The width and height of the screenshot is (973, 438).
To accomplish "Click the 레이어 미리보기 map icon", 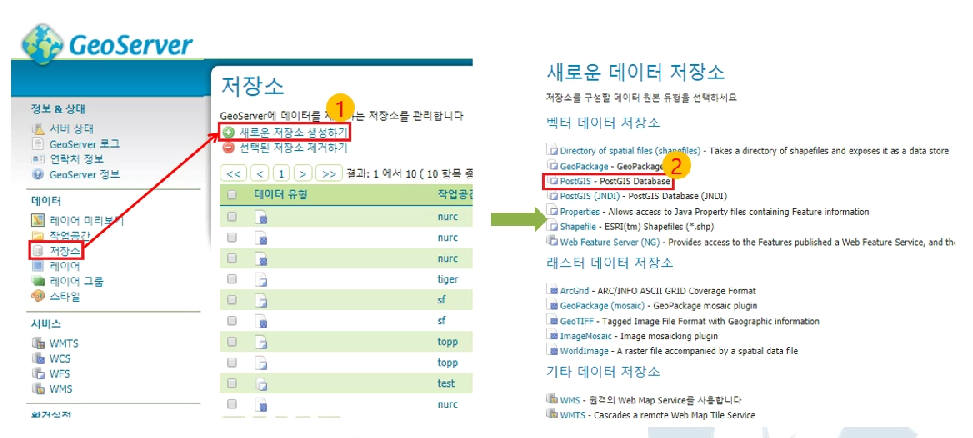I will click(38, 220).
